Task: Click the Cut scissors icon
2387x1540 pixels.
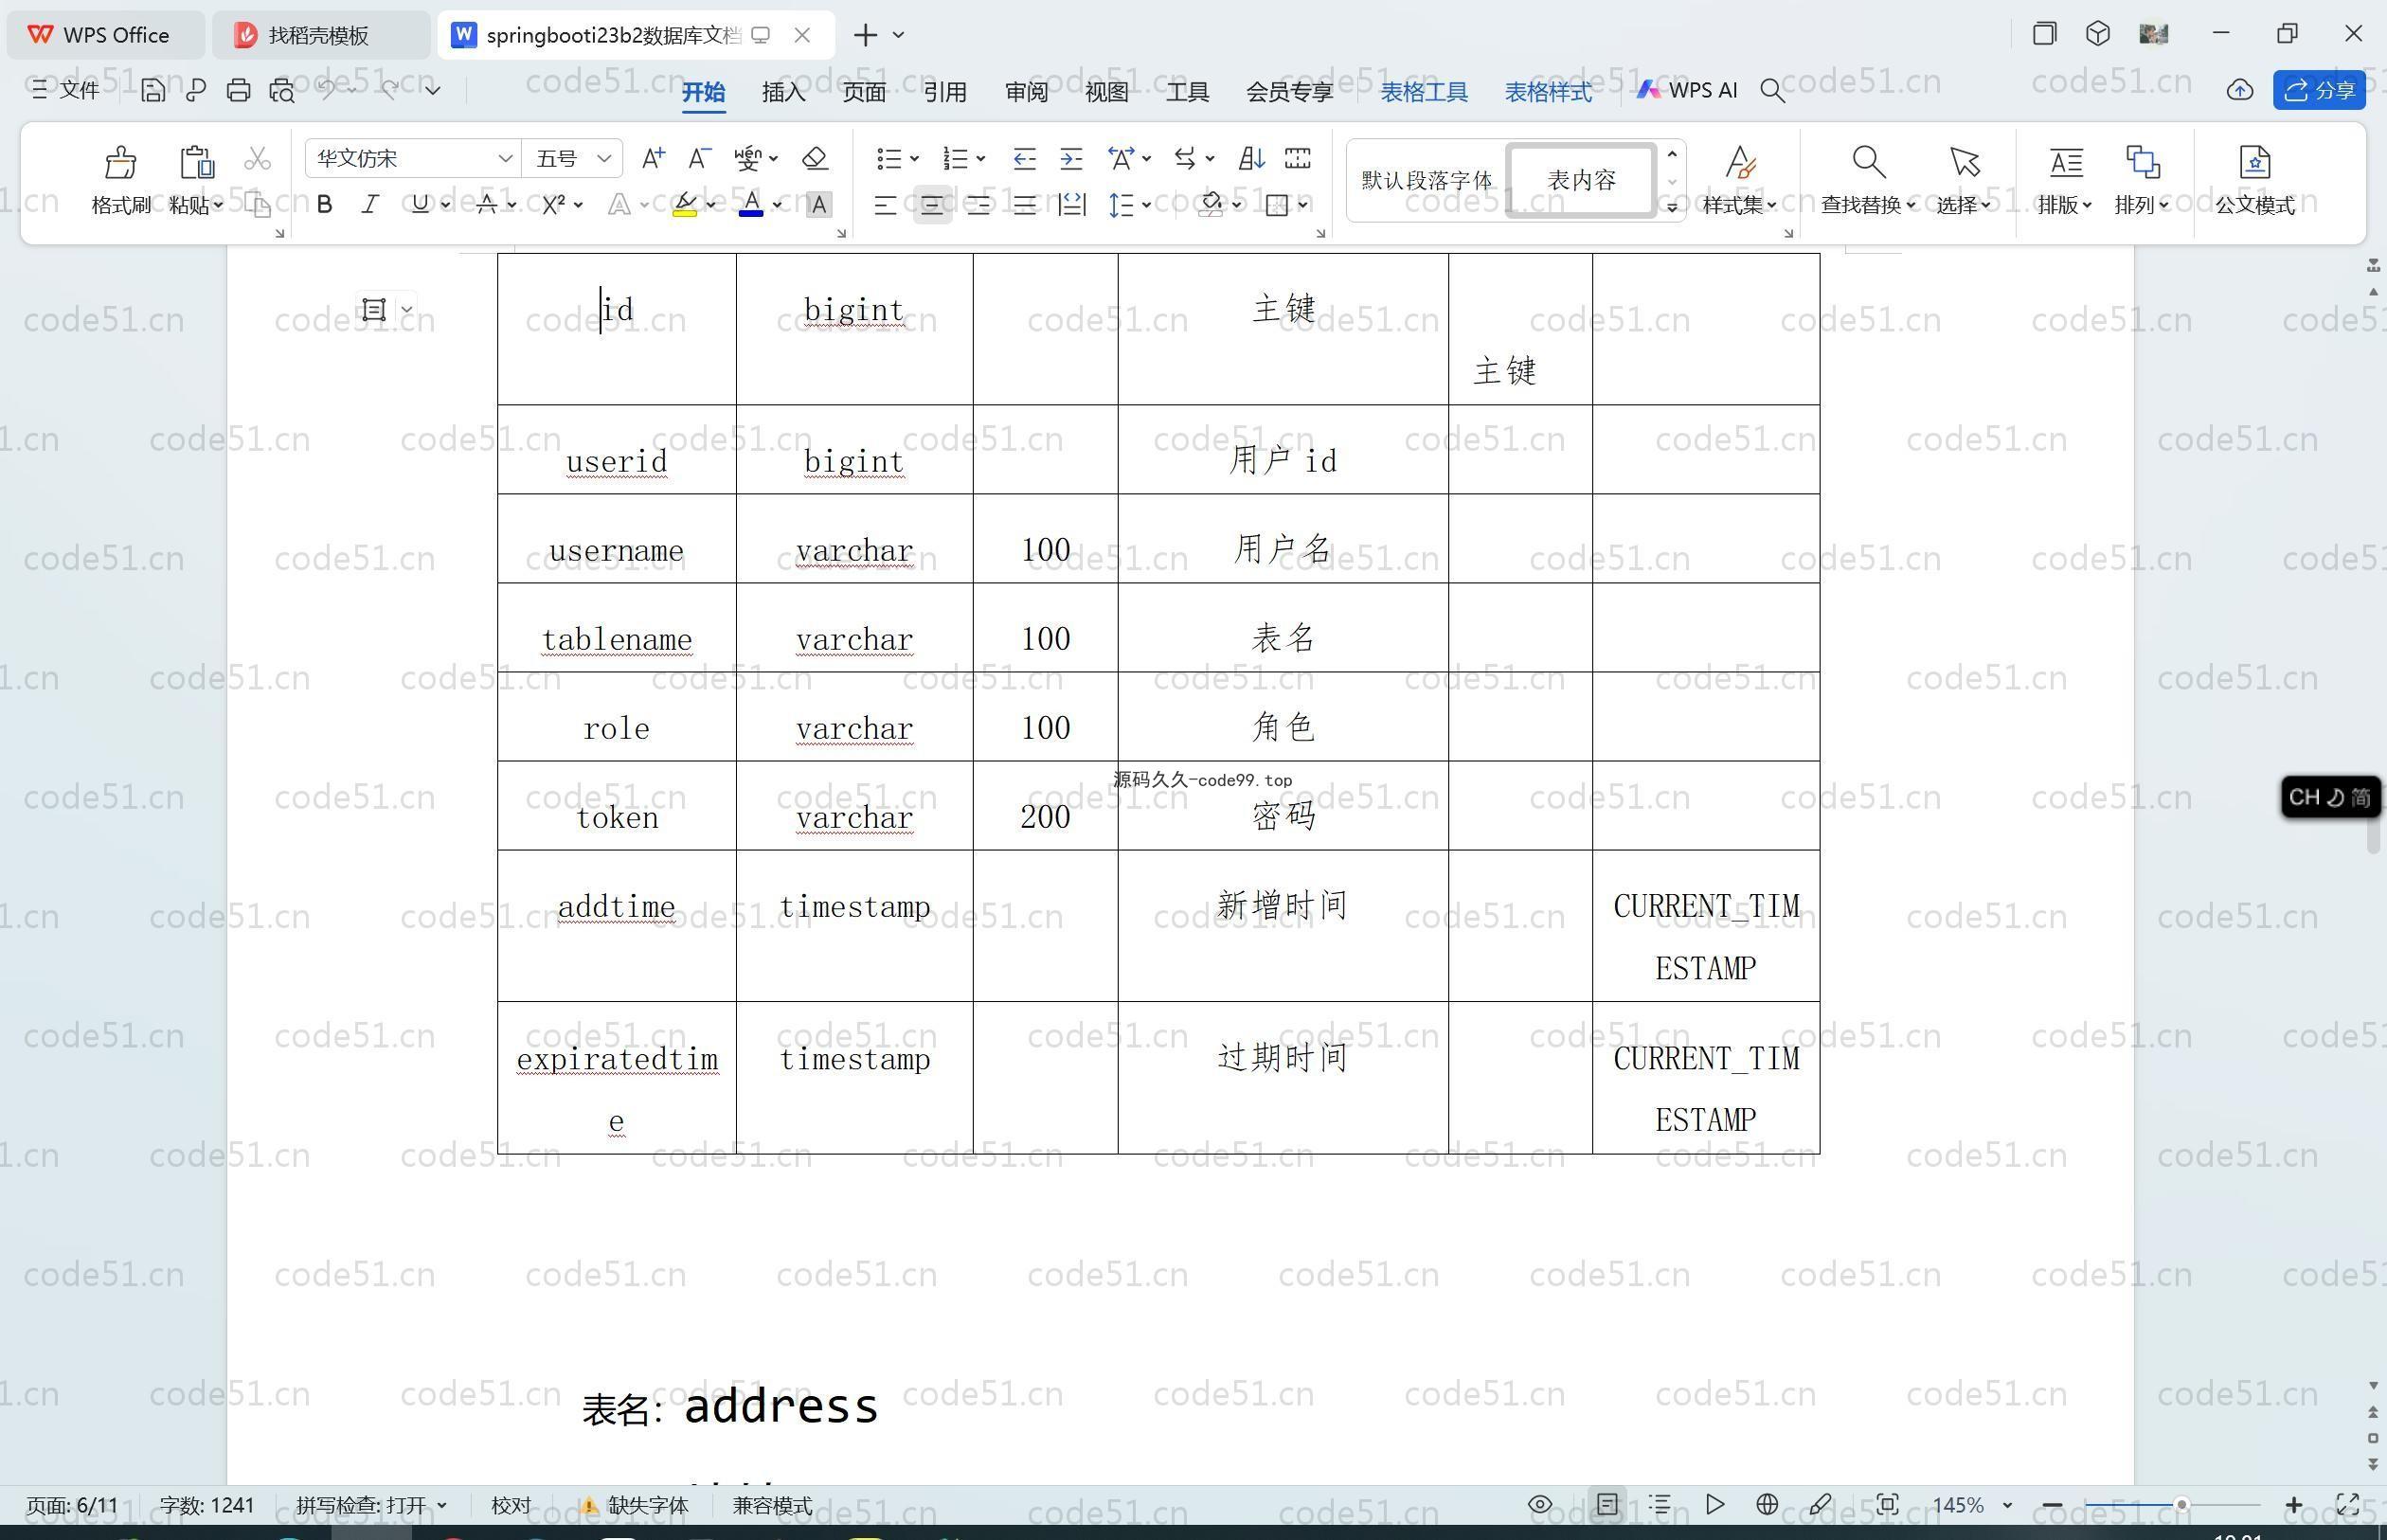Action: [x=257, y=158]
